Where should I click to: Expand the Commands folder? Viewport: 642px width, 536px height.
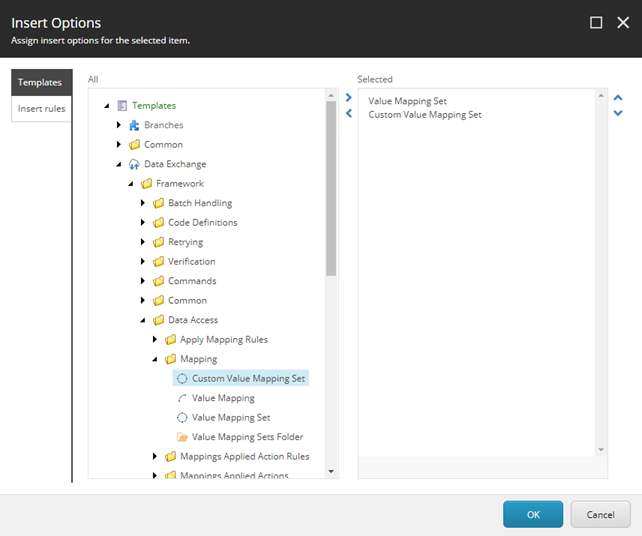pos(143,281)
